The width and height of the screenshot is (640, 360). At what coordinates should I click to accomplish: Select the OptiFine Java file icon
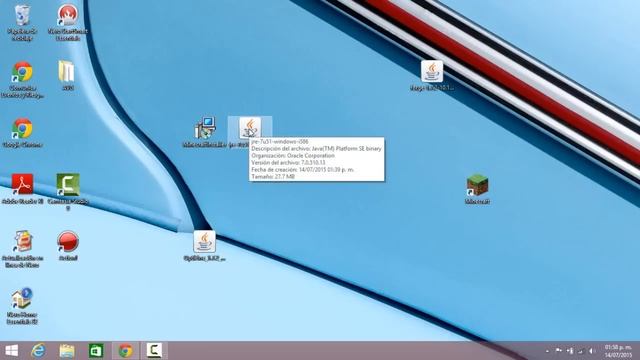tap(204, 242)
